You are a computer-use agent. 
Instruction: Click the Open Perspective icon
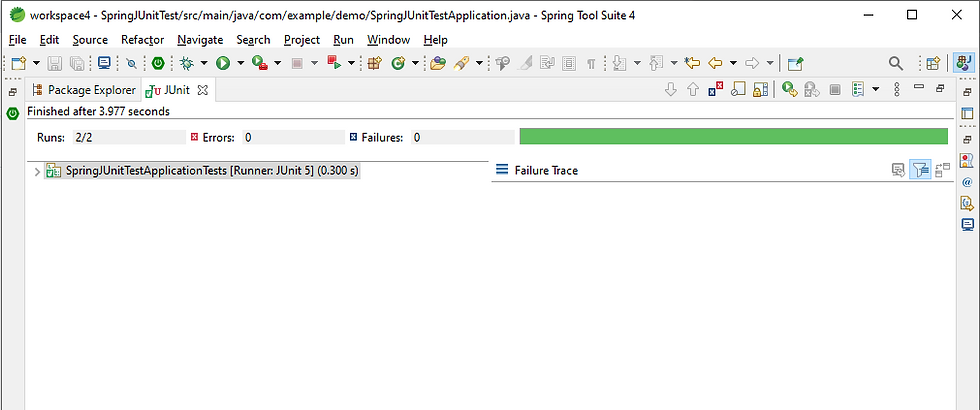[934, 63]
